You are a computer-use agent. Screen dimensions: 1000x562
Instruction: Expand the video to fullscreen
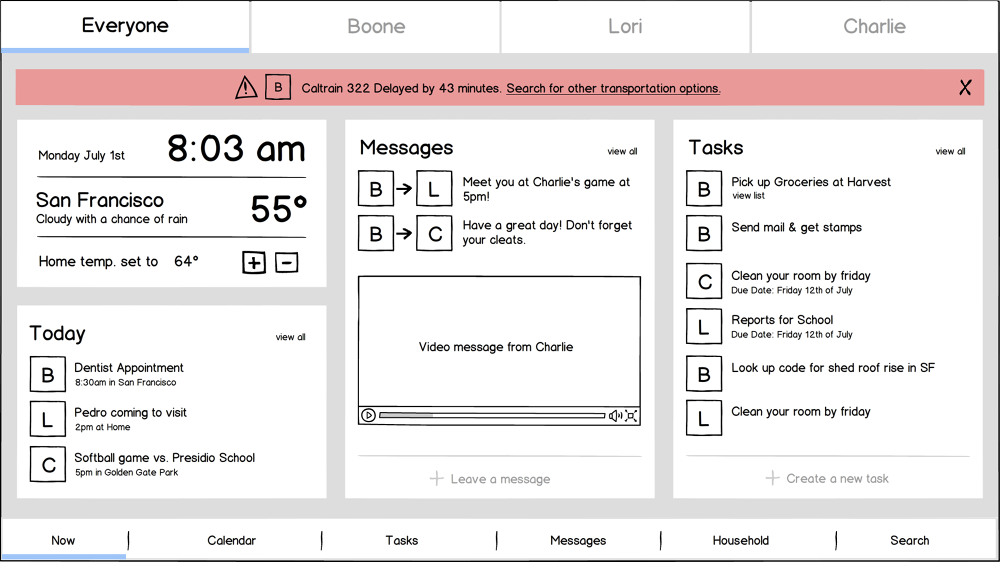point(631,415)
